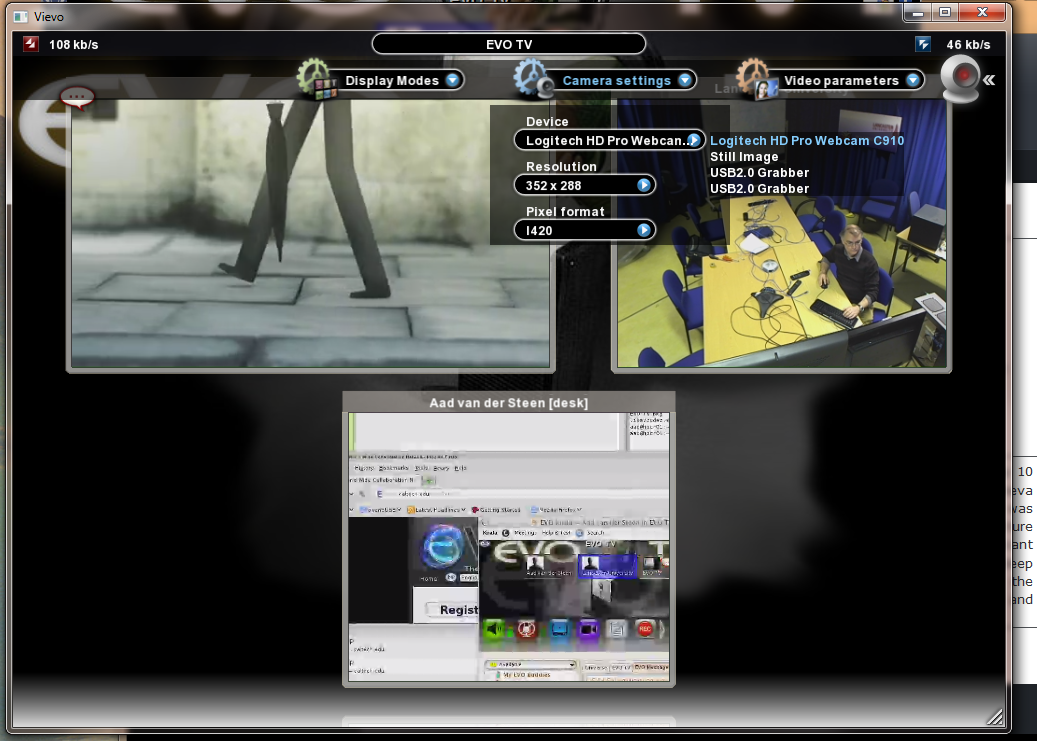Choose Still Image from the device list
Image resolution: width=1037 pixels, height=741 pixels.
click(744, 157)
